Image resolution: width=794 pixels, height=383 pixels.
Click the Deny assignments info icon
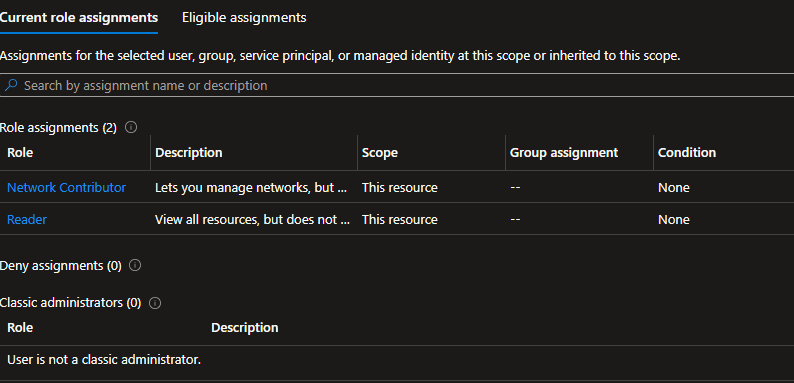(135, 265)
